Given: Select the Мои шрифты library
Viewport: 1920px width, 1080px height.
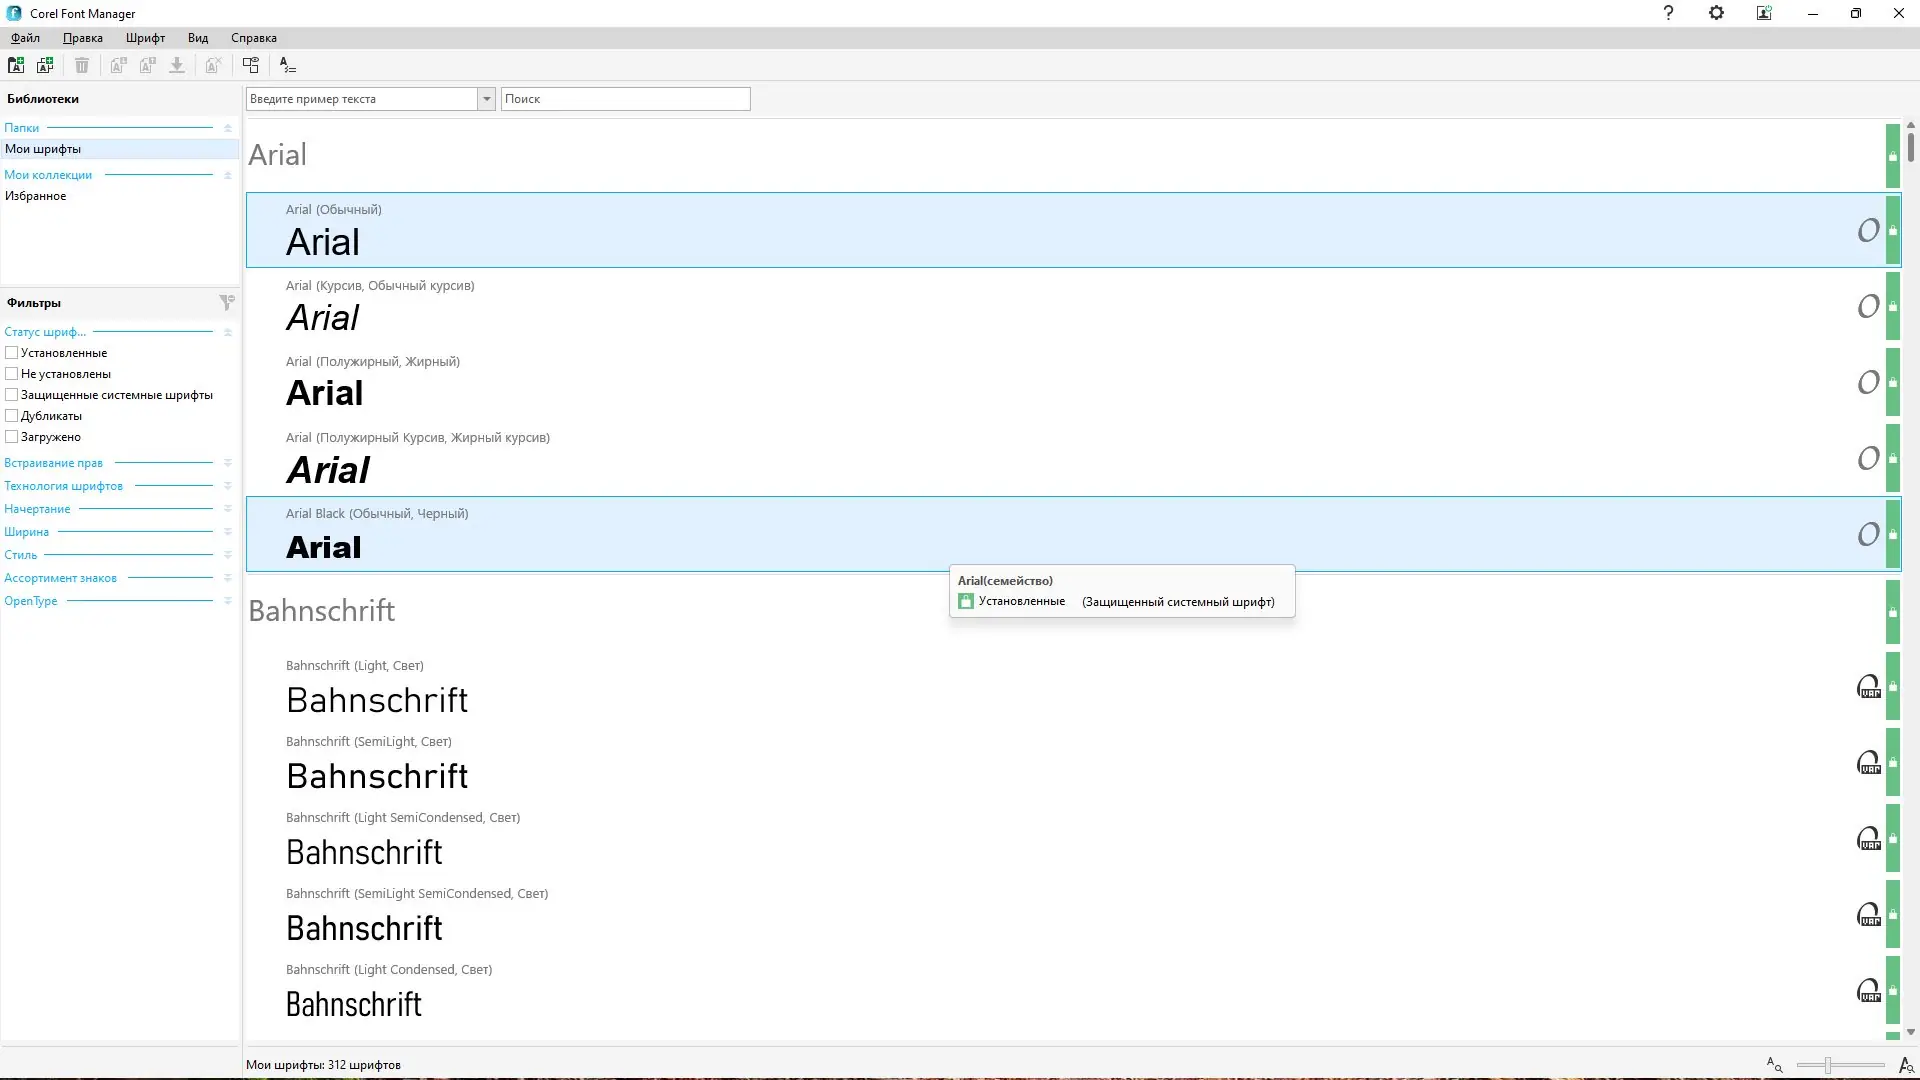Looking at the screenshot, I should (43, 149).
